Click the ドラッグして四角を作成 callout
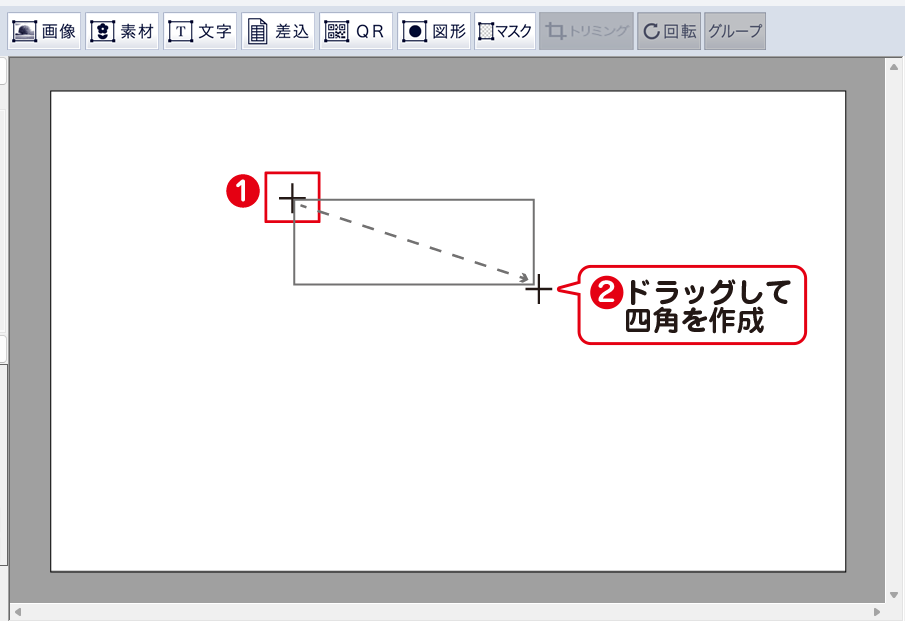 click(x=694, y=306)
